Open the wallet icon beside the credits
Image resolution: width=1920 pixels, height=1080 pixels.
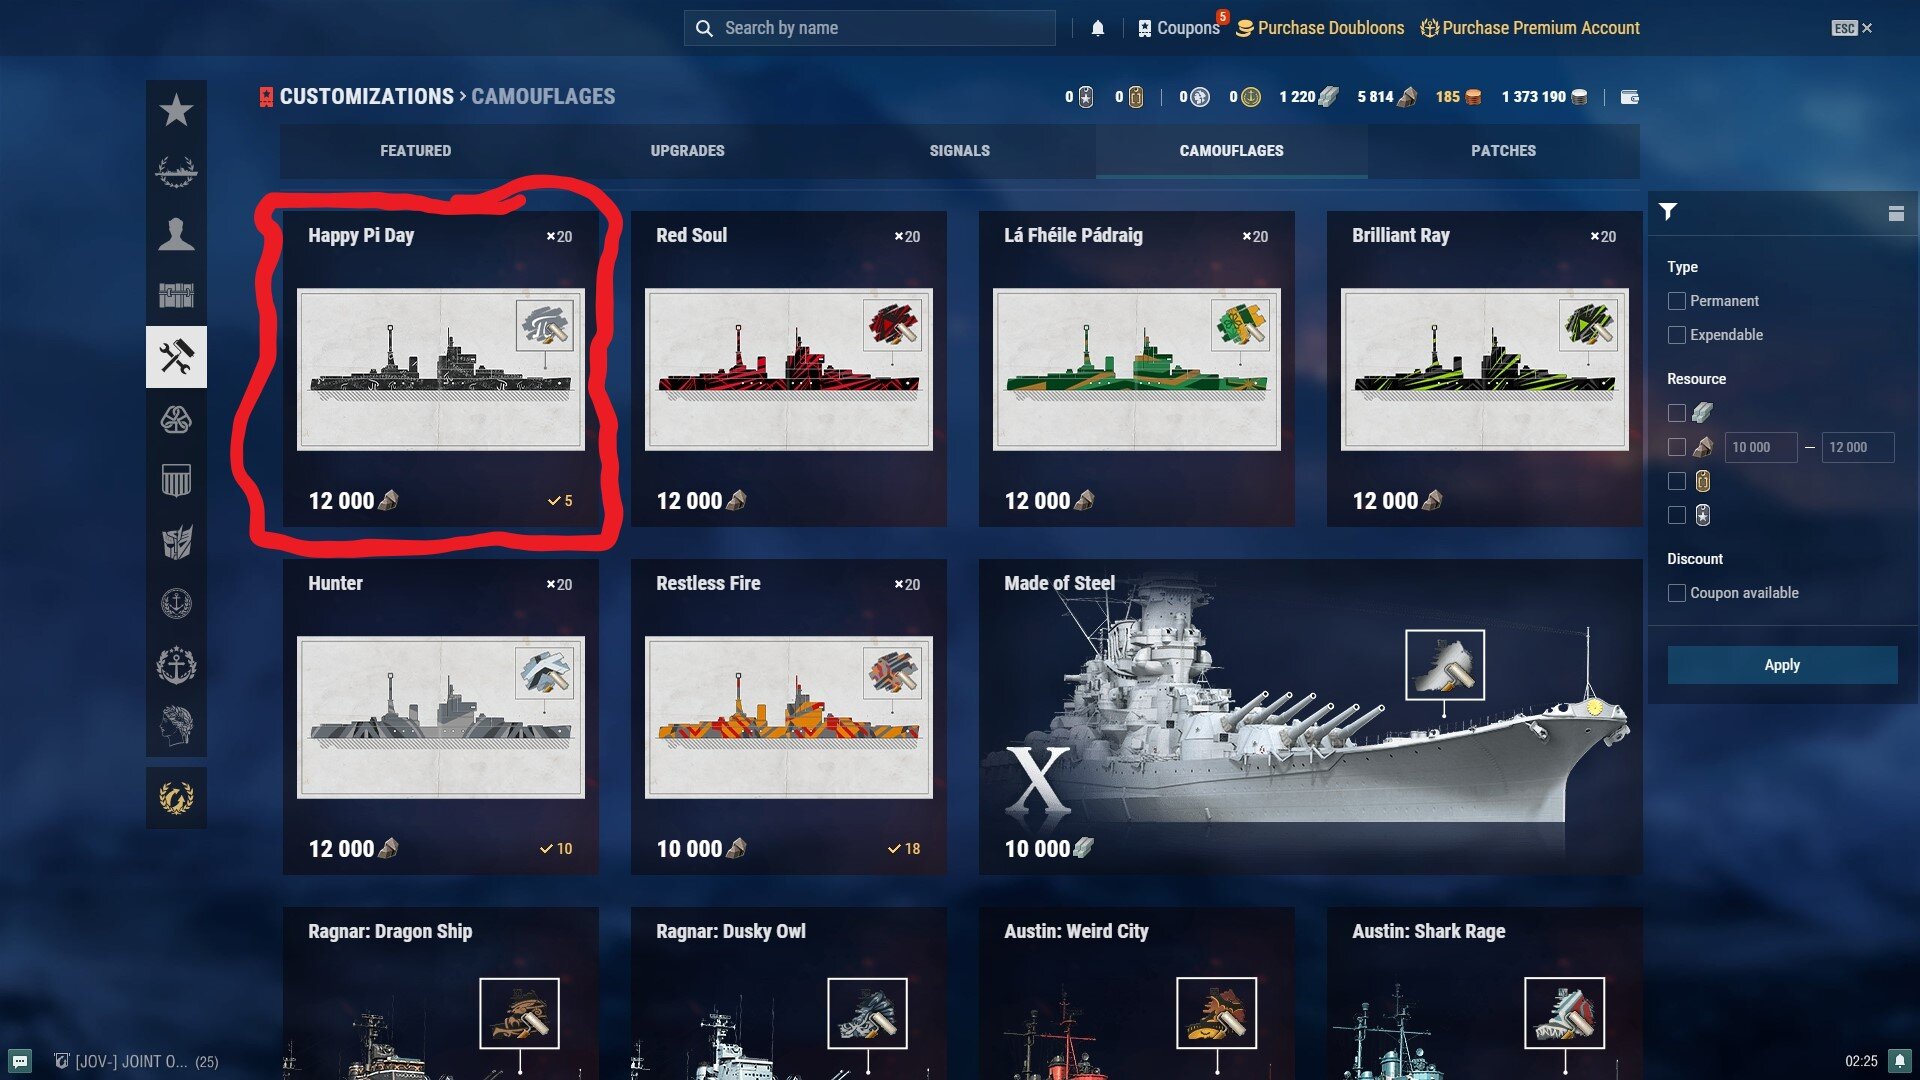pos(1629,97)
